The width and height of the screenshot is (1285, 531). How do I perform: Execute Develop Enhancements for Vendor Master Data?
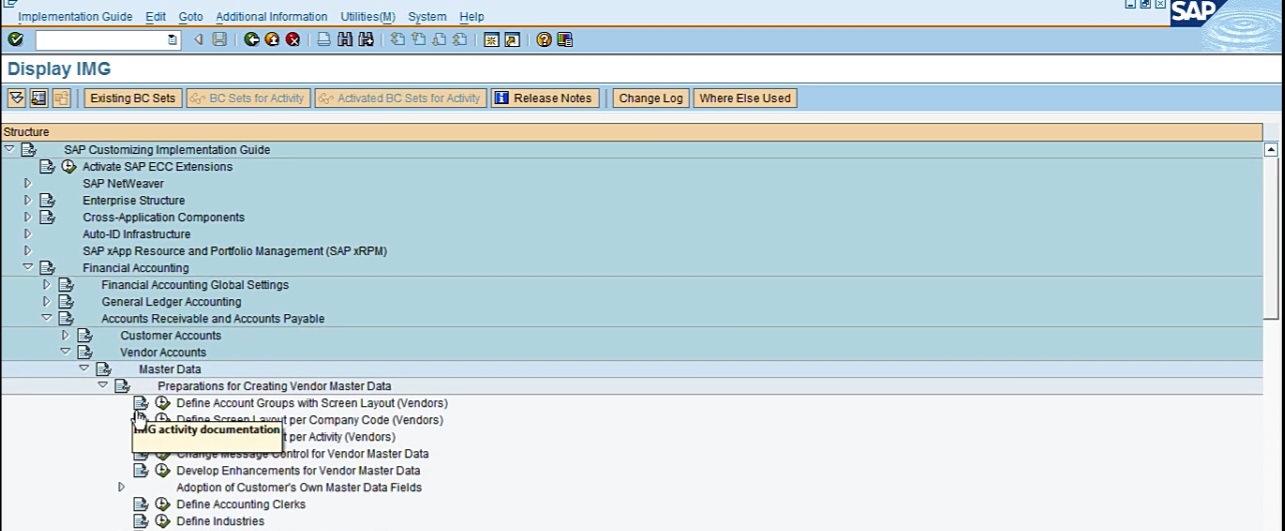coord(163,471)
